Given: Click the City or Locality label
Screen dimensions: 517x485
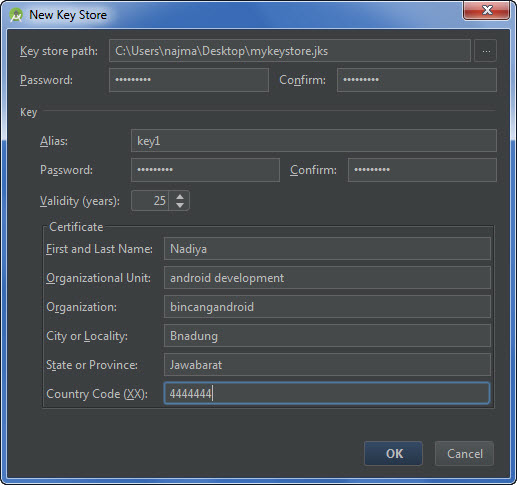Looking at the screenshot, I should click(87, 336).
